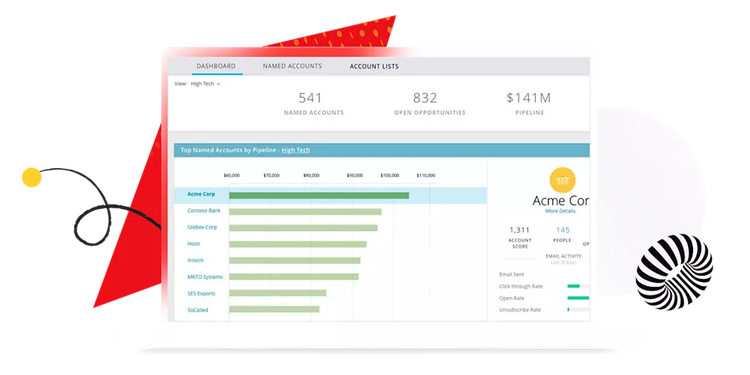Open More Details for Acme Corp
This screenshot has width=750, height=375.
coord(561,211)
